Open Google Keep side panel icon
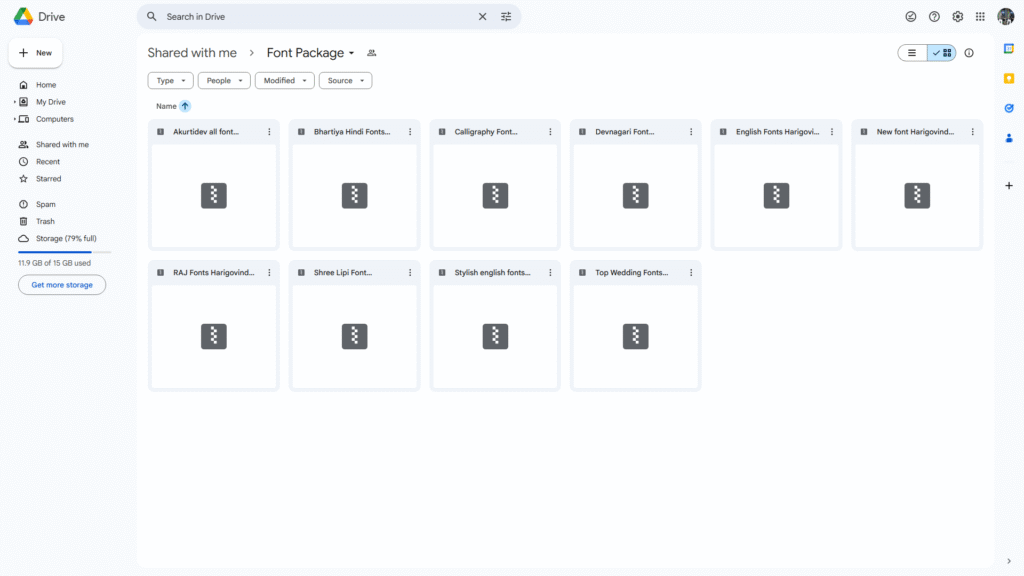The width and height of the screenshot is (1024, 576). 1009,78
